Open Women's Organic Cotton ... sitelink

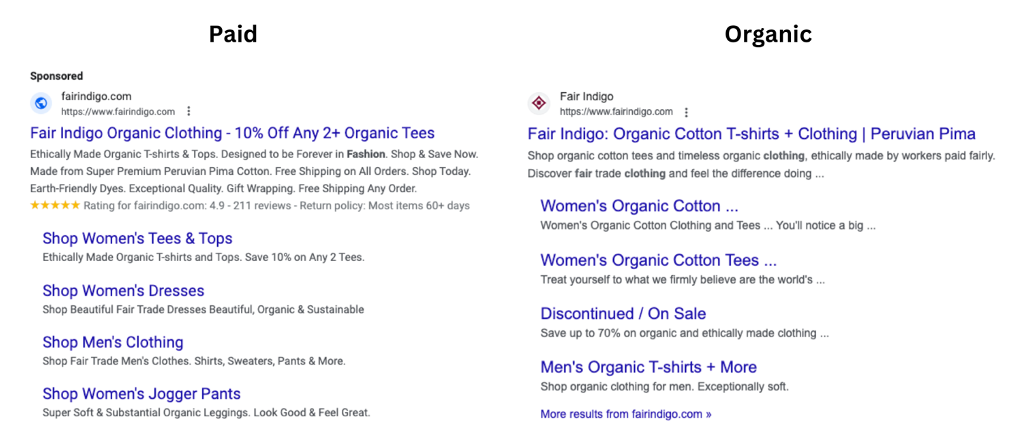639,206
